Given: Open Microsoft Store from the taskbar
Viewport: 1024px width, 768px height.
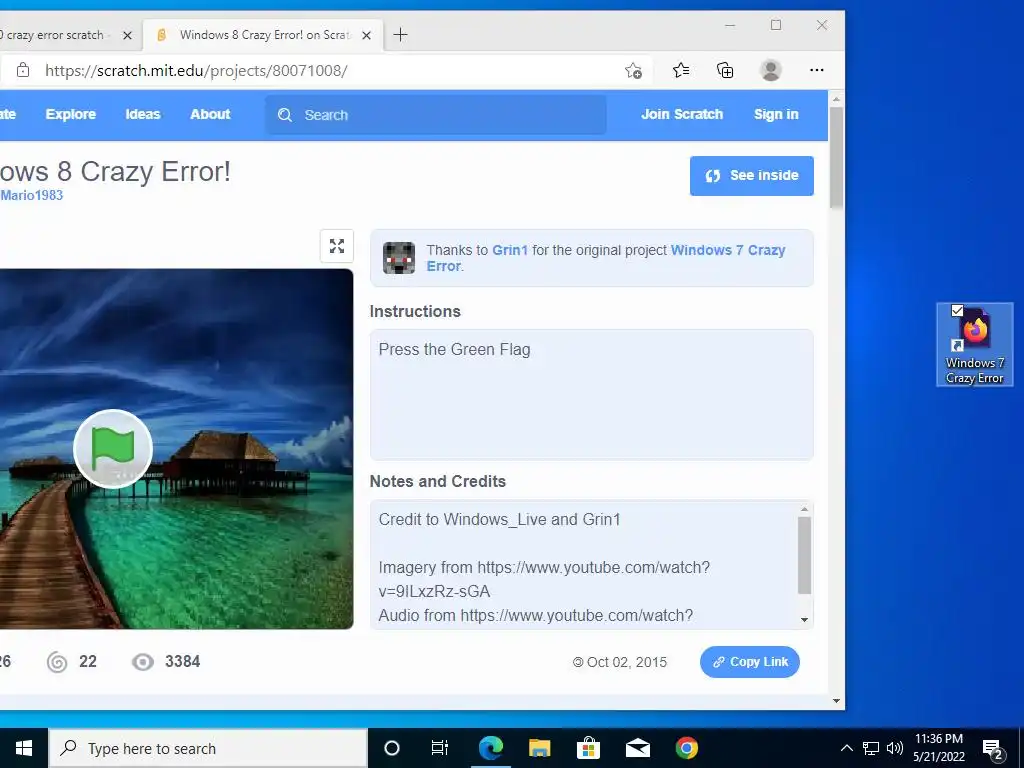Looking at the screenshot, I should tap(588, 748).
